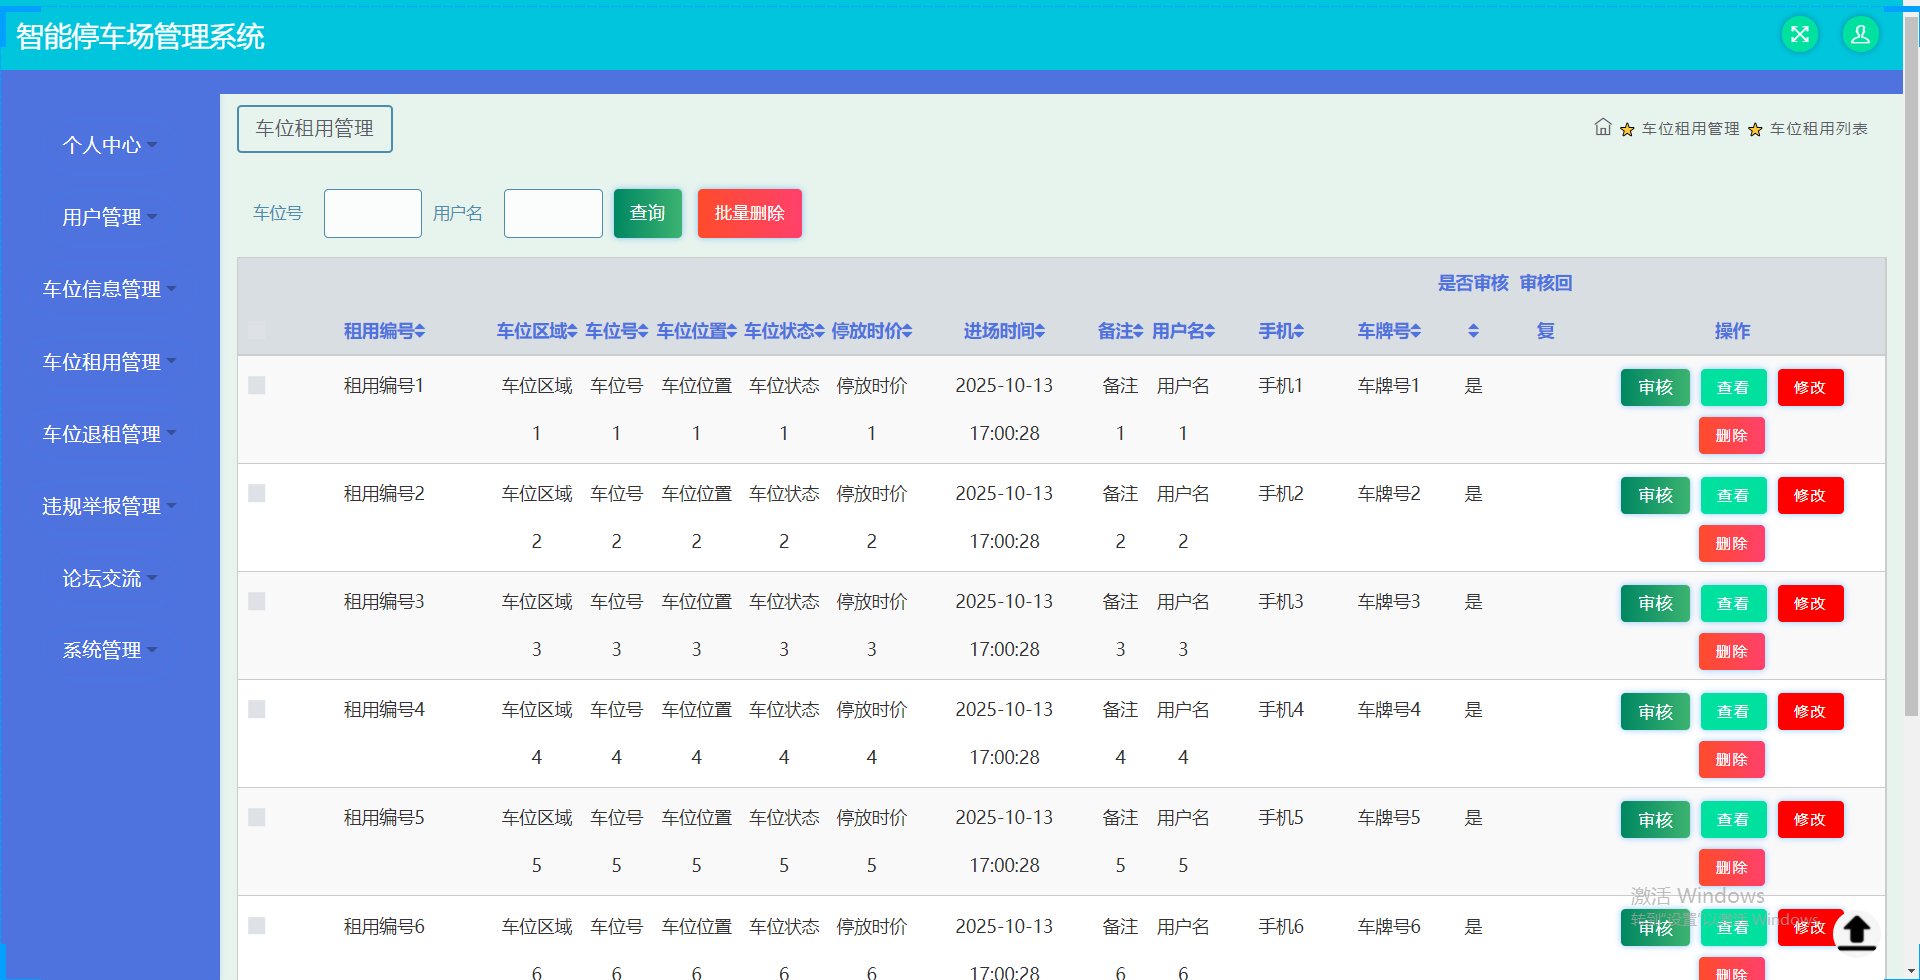The width and height of the screenshot is (1920, 980).
Task: Sort the 进场时间 column
Action: [x=1004, y=331]
